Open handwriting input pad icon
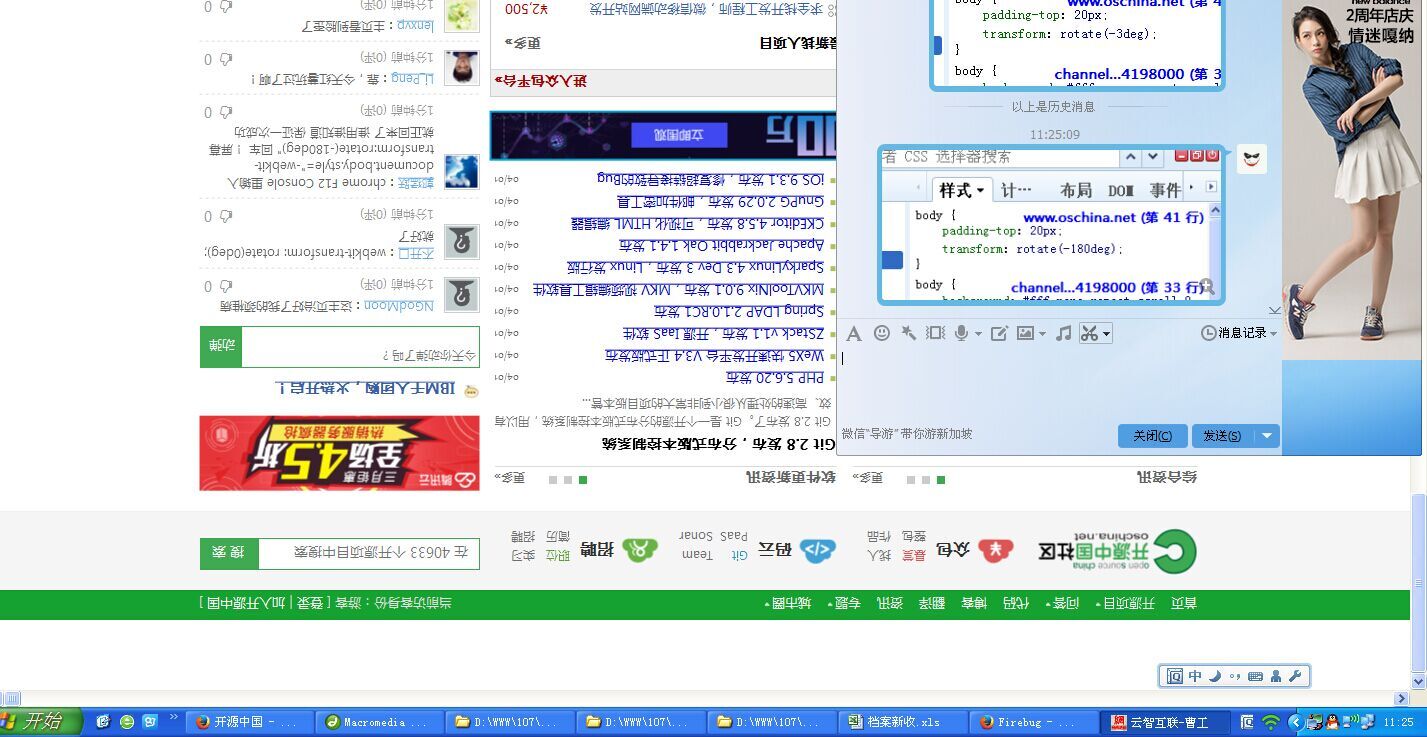The height and width of the screenshot is (737, 1427). [998, 333]
